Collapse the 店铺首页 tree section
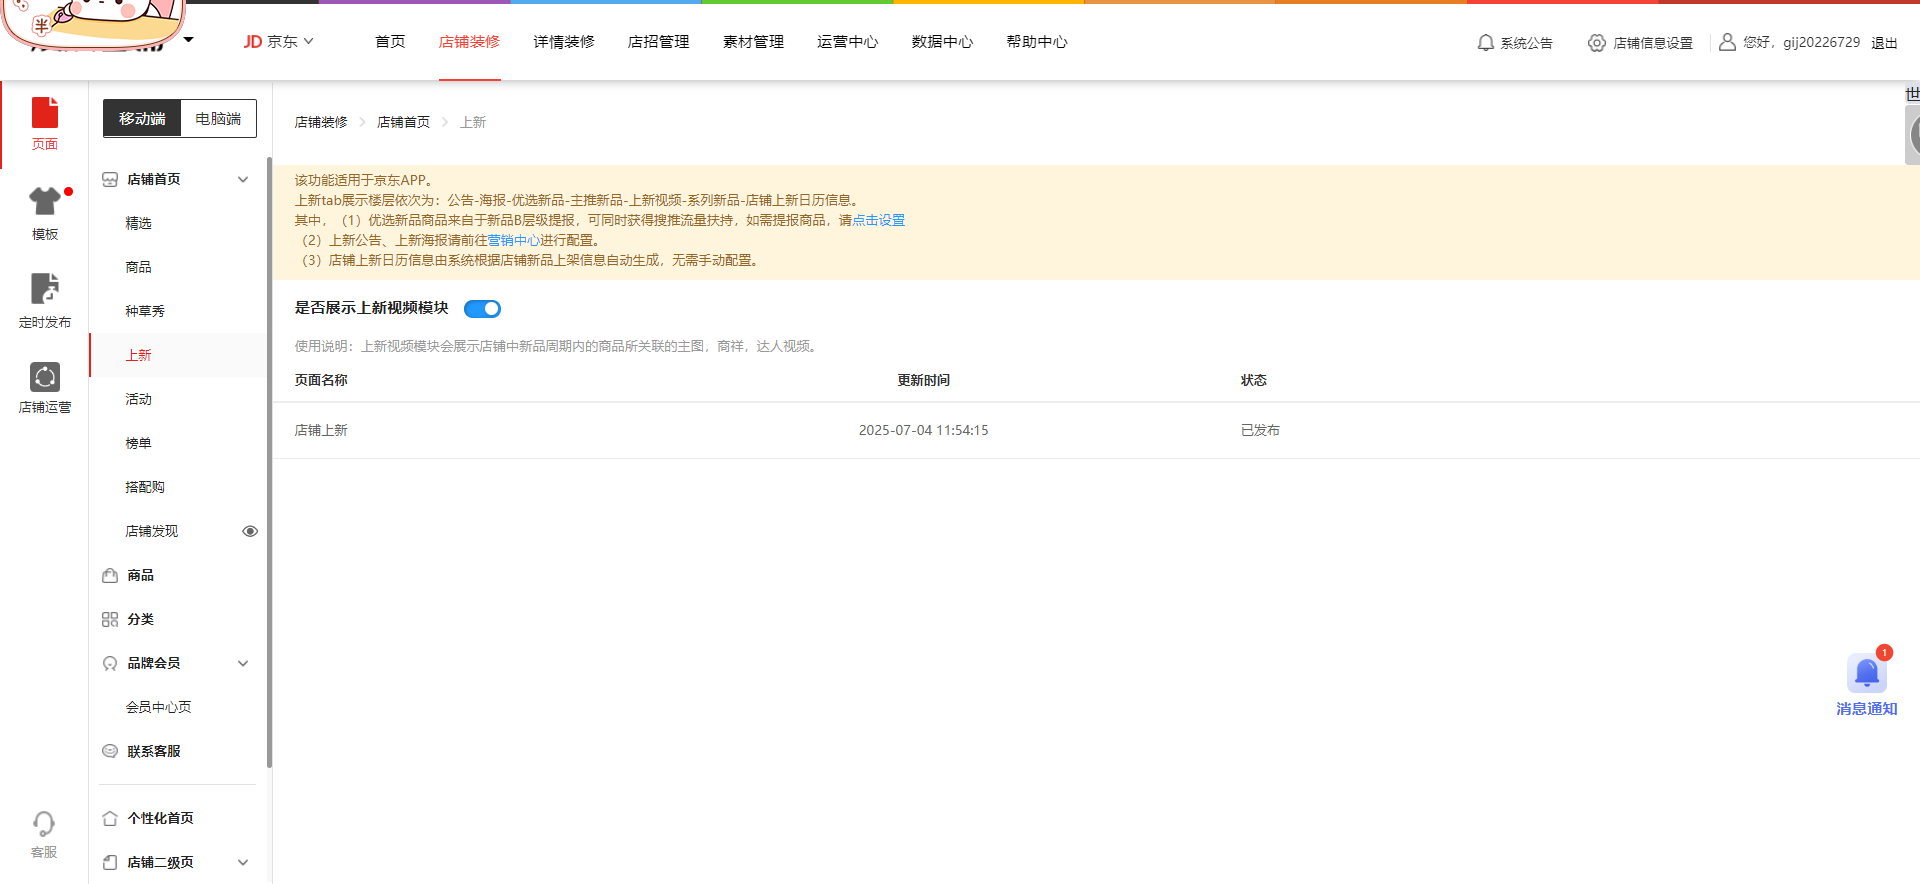Screen dimensions: 1920x884 pos(243,180)
